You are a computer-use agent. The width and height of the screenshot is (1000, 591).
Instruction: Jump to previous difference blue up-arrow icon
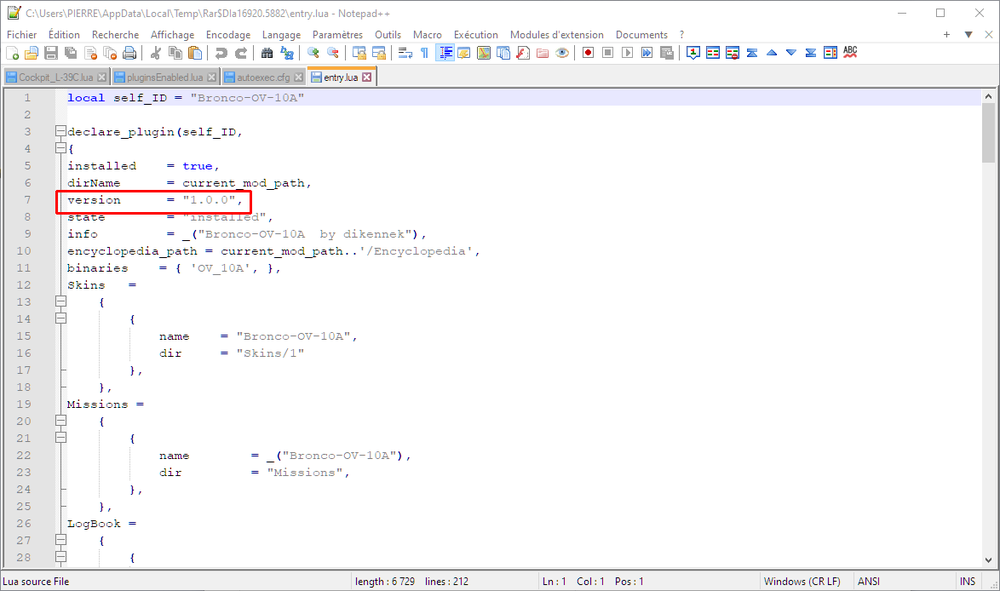(x=772, y=53)
